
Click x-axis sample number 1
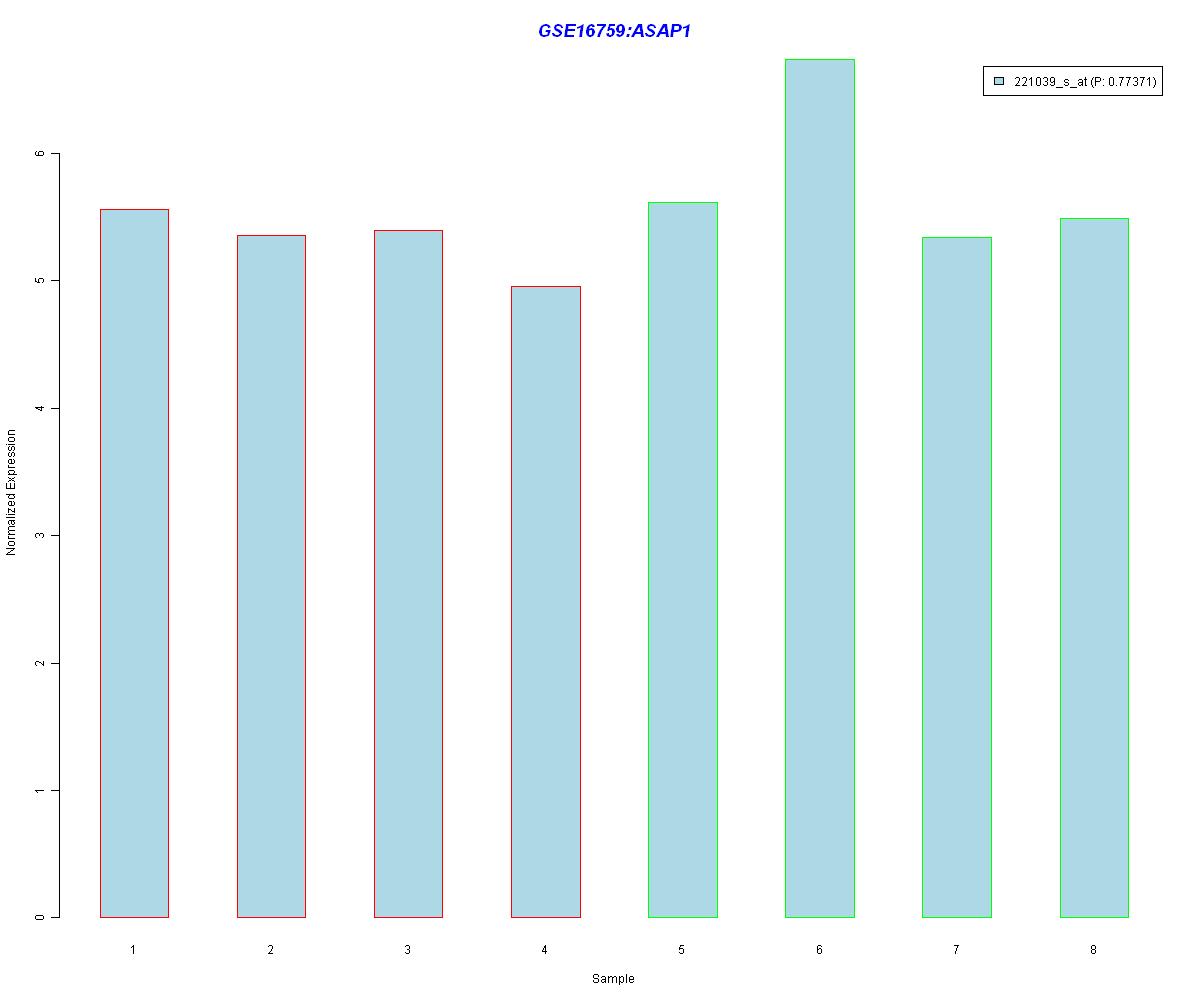pos(133,950)
